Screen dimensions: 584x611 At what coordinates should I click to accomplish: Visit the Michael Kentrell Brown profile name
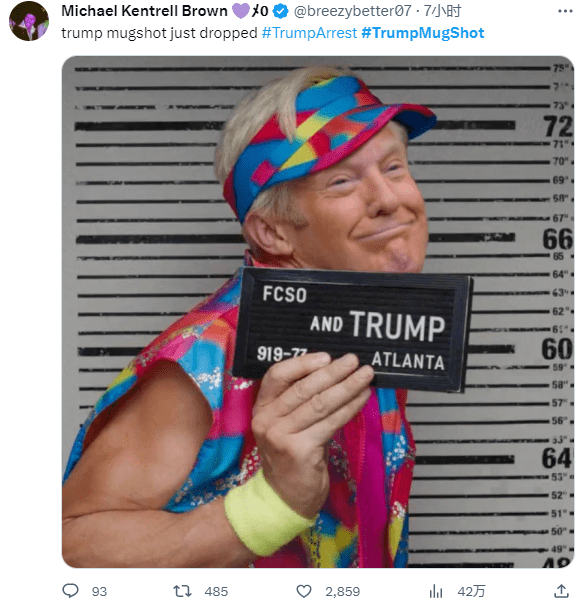click(x=144, y=11)
